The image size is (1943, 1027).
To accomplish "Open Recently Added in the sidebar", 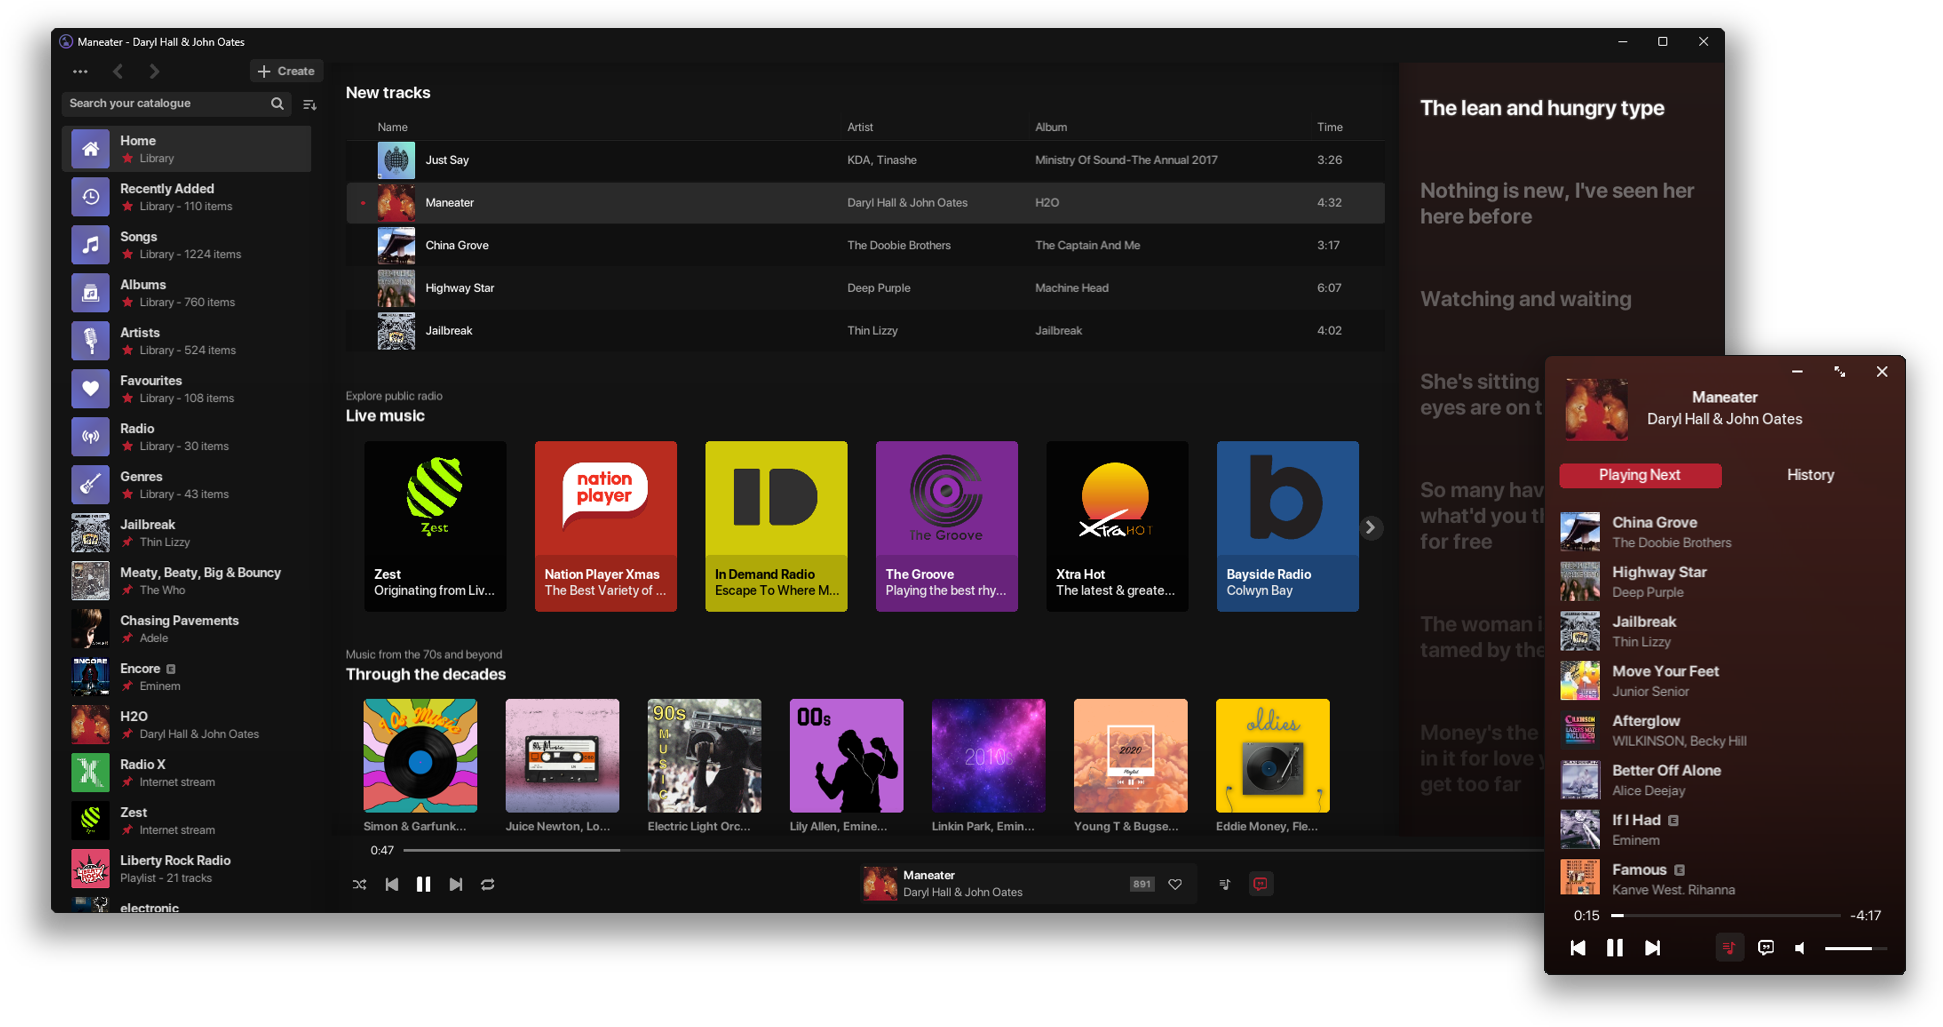I will pos(186,197).
